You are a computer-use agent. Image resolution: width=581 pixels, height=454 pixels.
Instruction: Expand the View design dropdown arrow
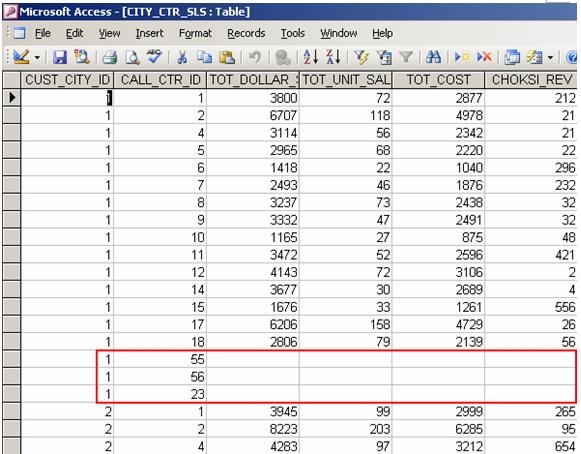37,58
